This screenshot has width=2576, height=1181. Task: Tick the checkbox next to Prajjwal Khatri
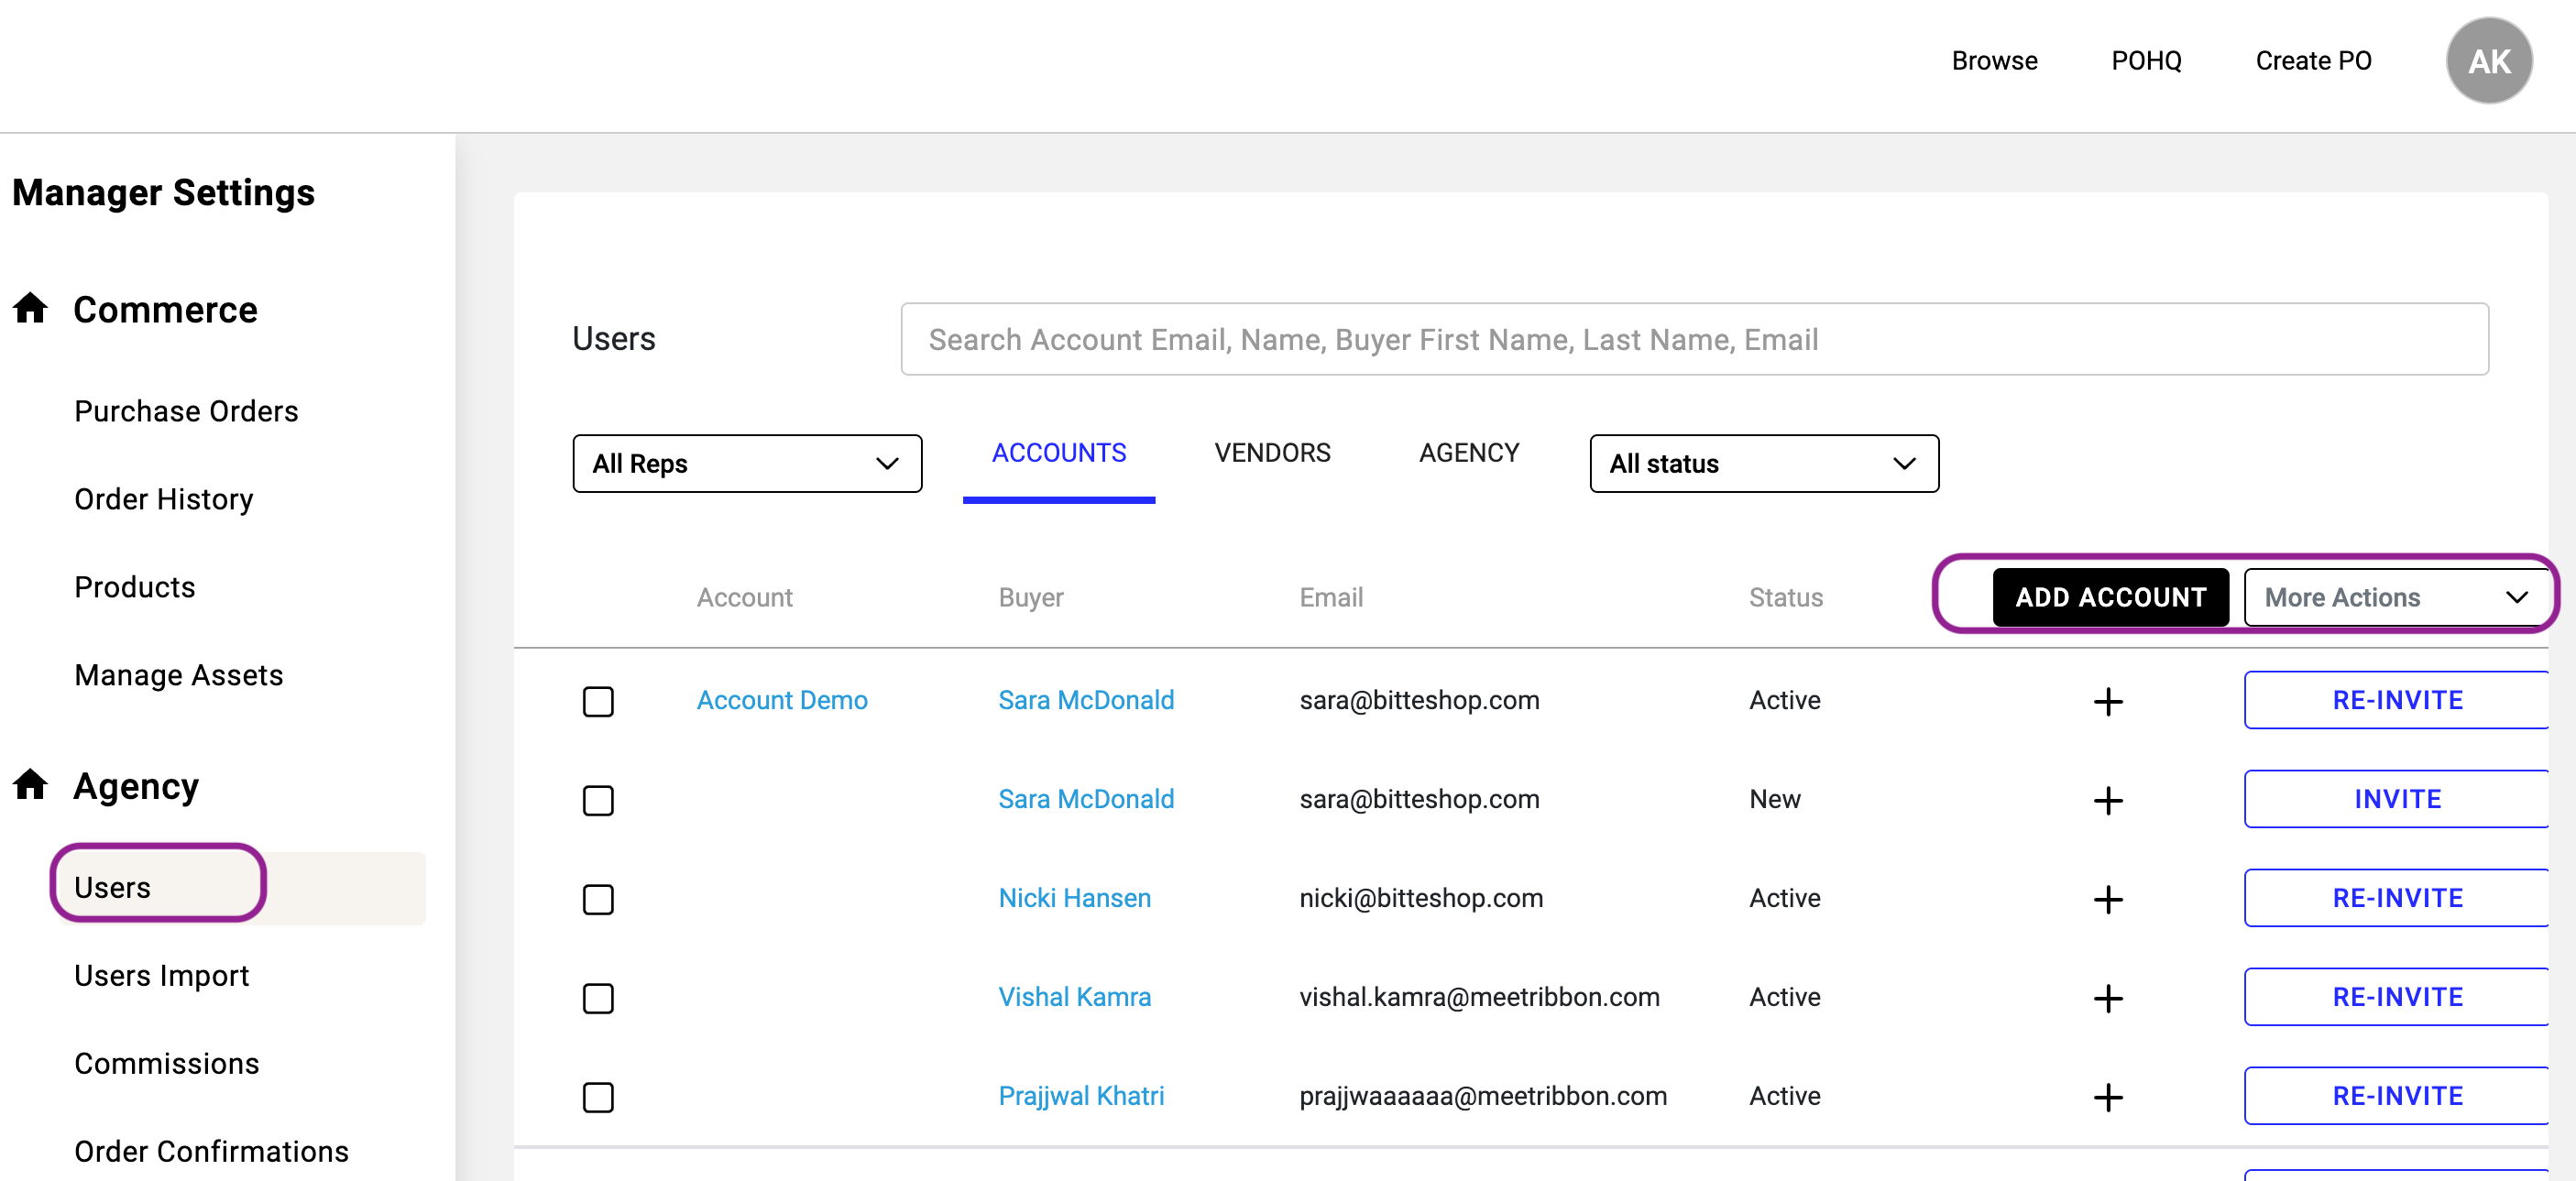[598, 1098]
